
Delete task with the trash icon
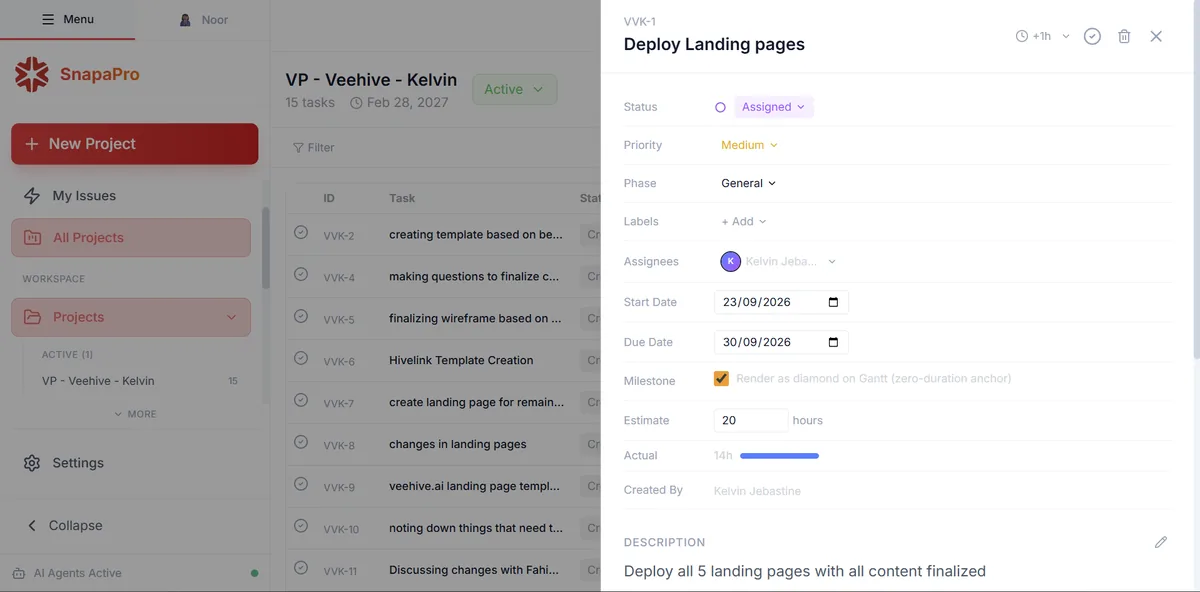click(1124, 36)
